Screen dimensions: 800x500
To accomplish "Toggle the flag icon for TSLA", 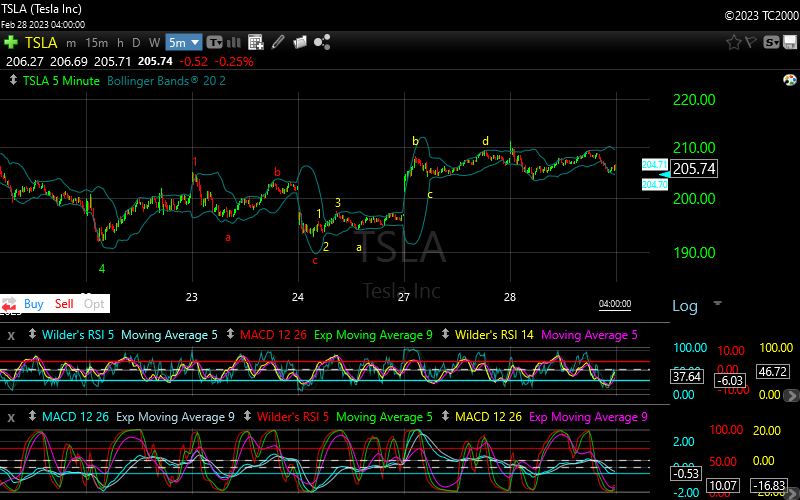I will pyautogui.click(x=751, y=42).
